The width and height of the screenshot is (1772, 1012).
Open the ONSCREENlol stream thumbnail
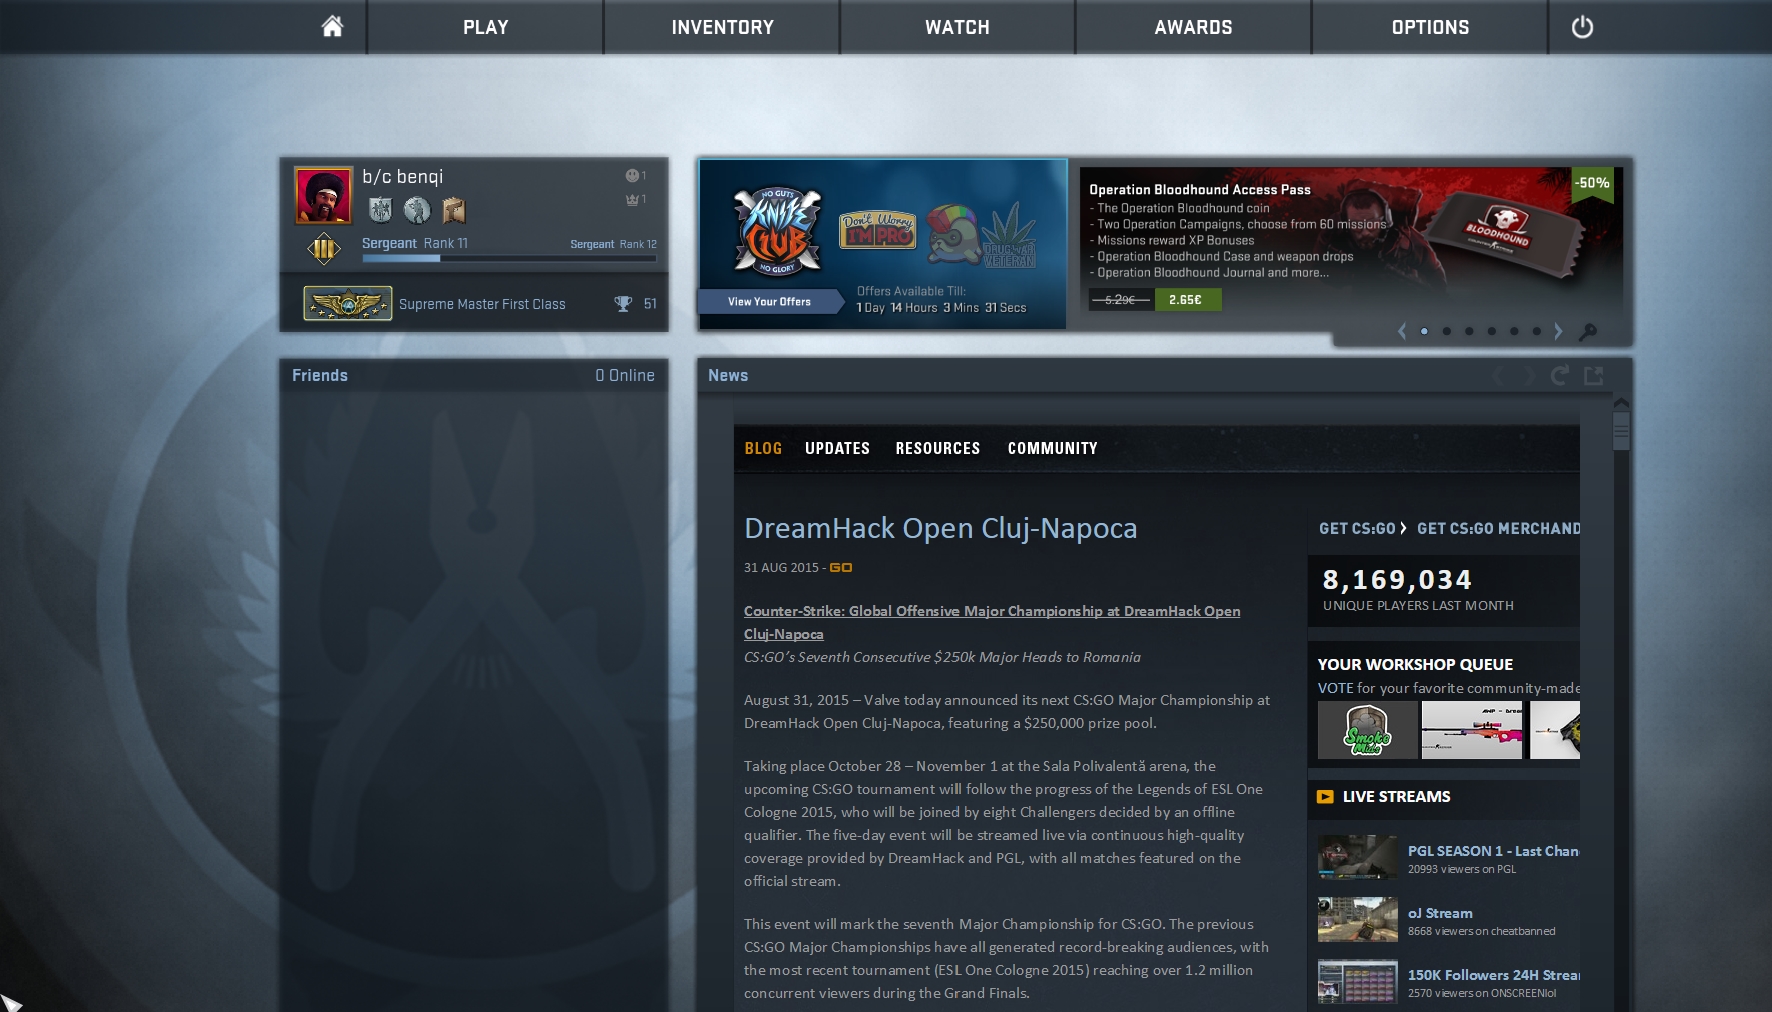[x=1357, y=981]
